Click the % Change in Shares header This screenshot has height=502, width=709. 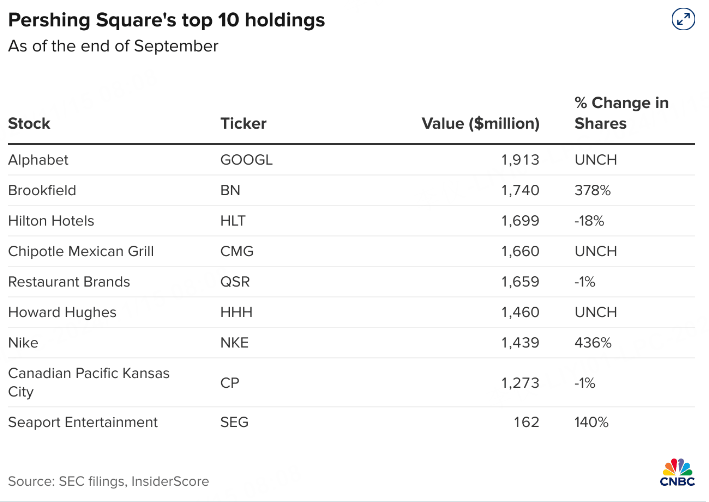(x=621, y=113)
